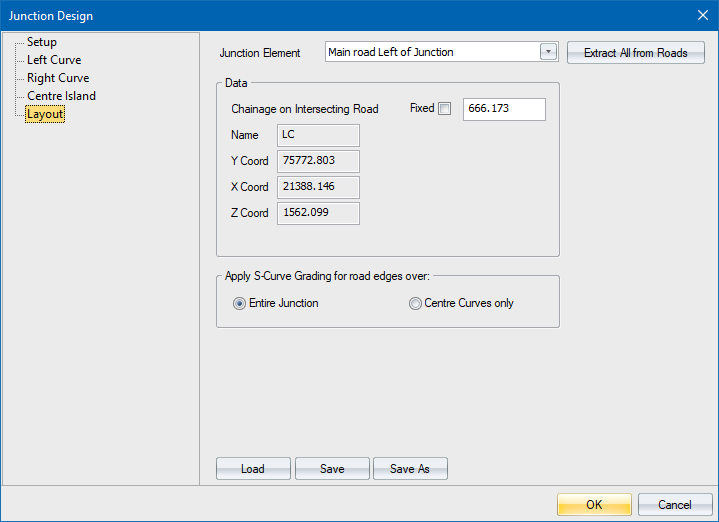Confirm the dialog with OK
Image resolution: width=719 pixels, height=522 pixels.
pos(594,504)
